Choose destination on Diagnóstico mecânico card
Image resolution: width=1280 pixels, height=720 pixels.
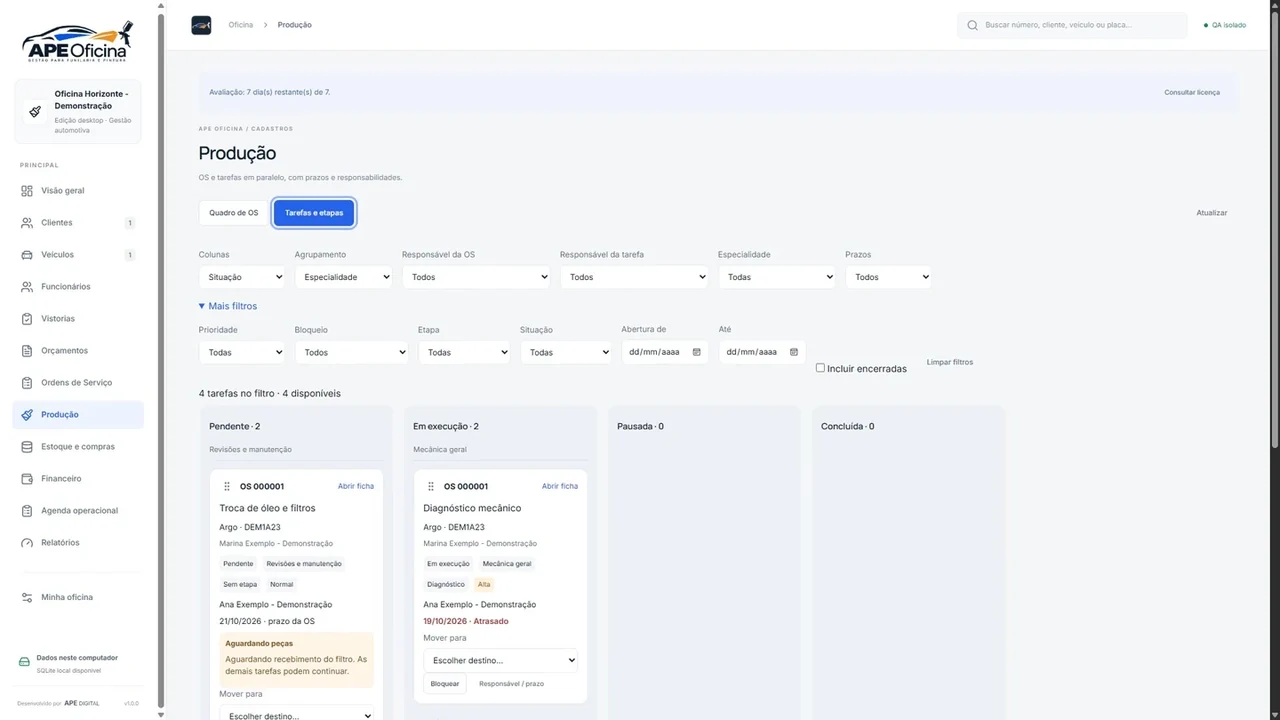(500, 660)
